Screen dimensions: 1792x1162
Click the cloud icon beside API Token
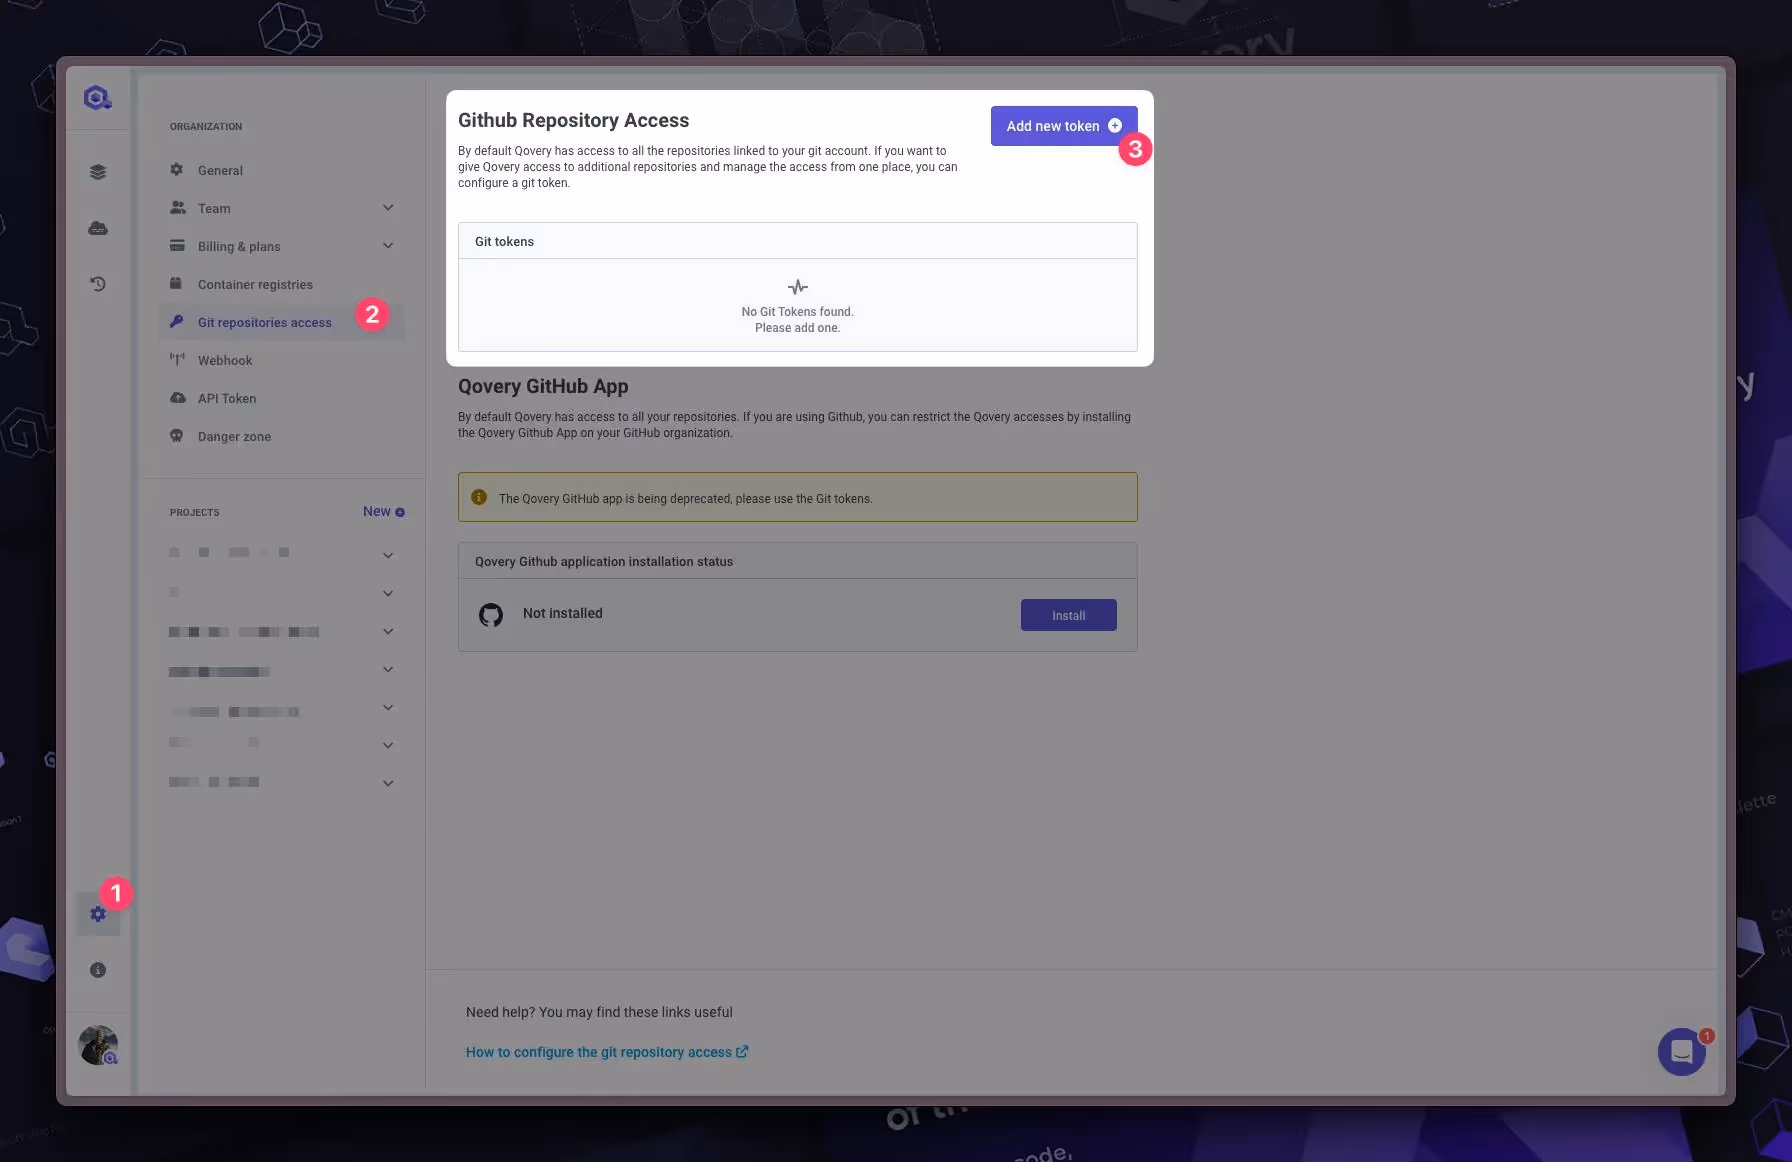(x=178, y=398)
